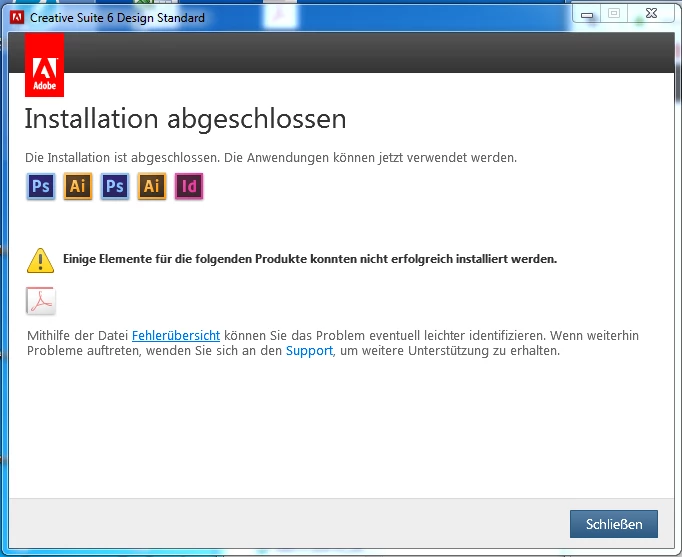Click the 'Einige Elemente' warning message
This screenshot has width=682, height=557.
[310, 259]
